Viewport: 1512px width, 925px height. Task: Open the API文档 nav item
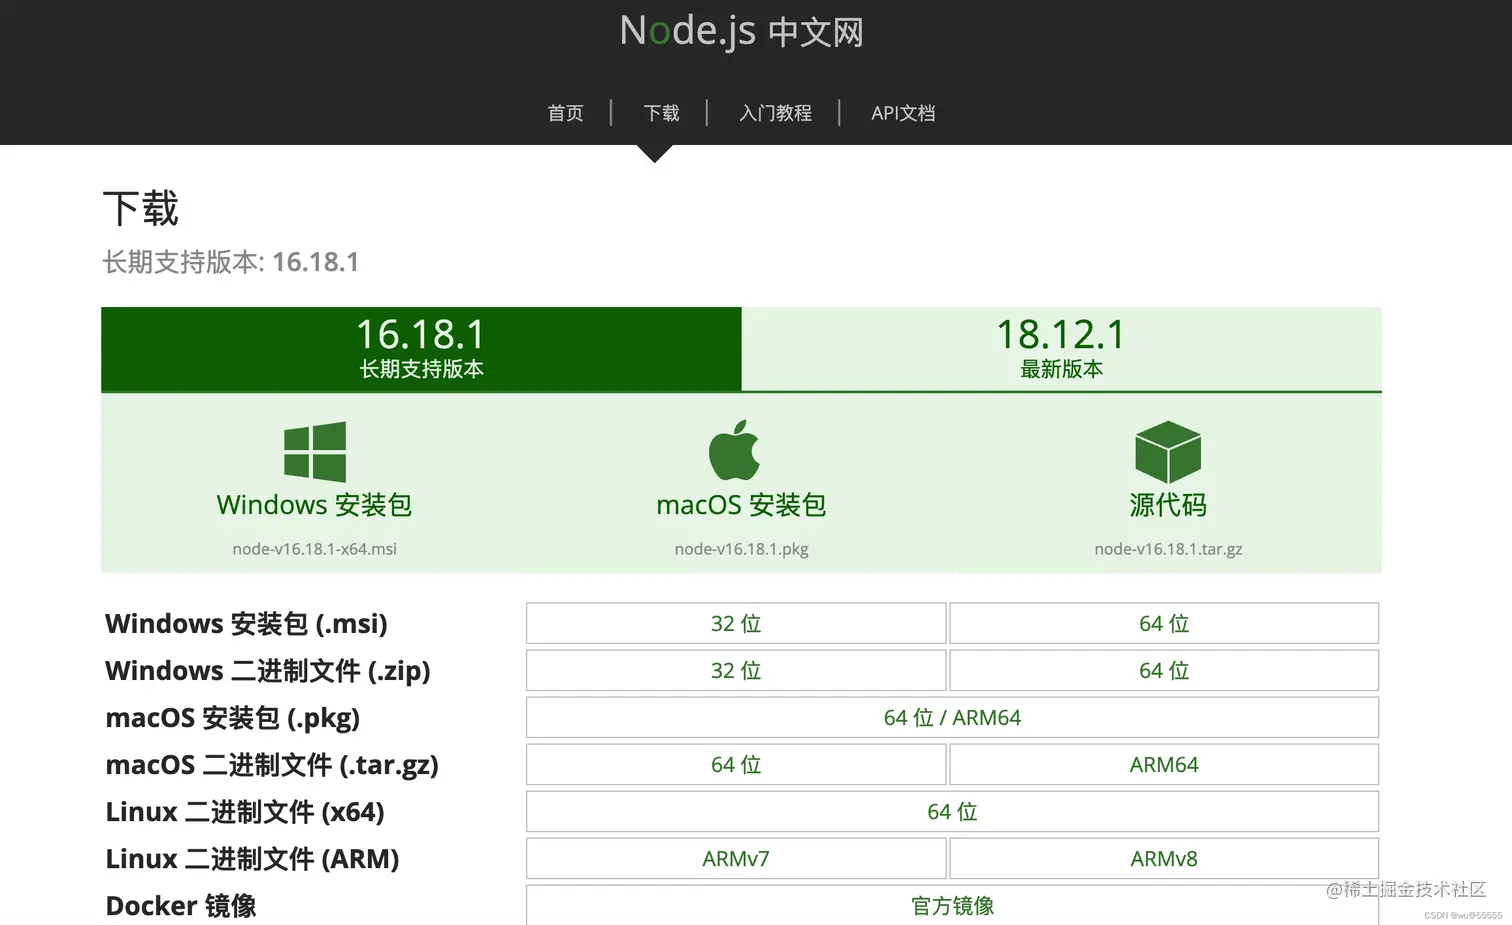[x=903, y=113]
